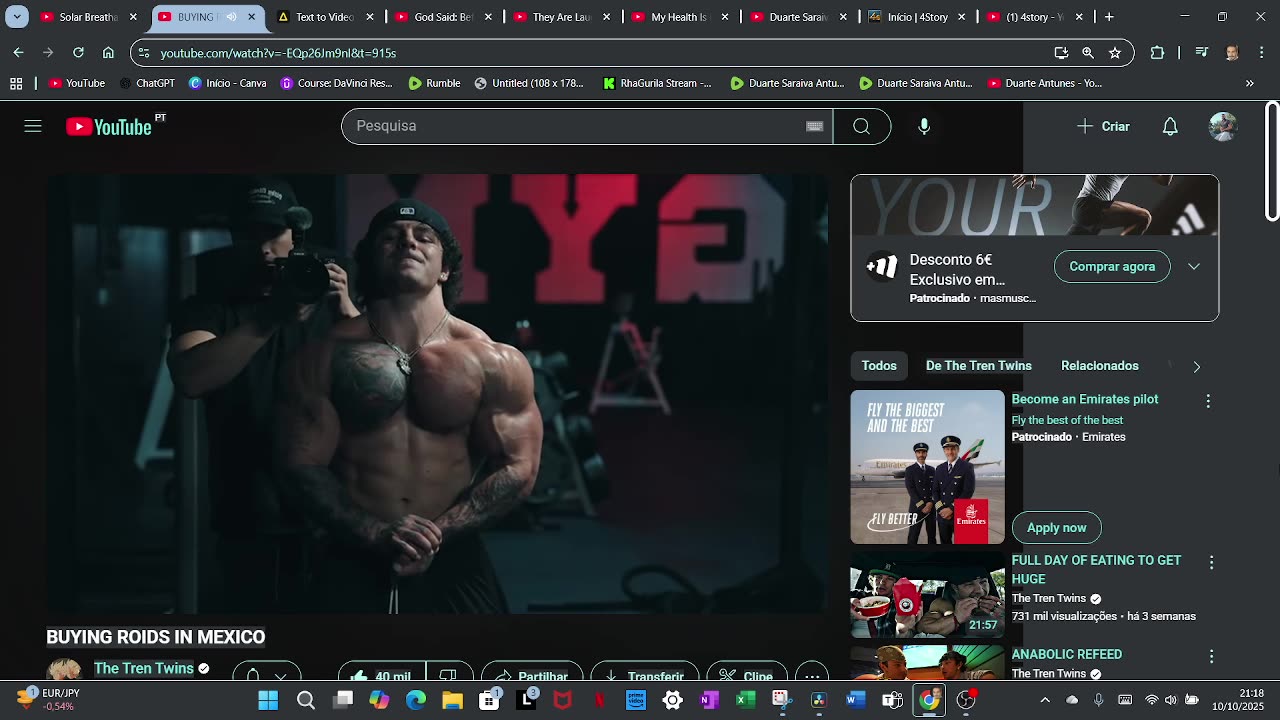Show hidden system tray icons
1280x720 pixels.
[x=1045, y=700]
